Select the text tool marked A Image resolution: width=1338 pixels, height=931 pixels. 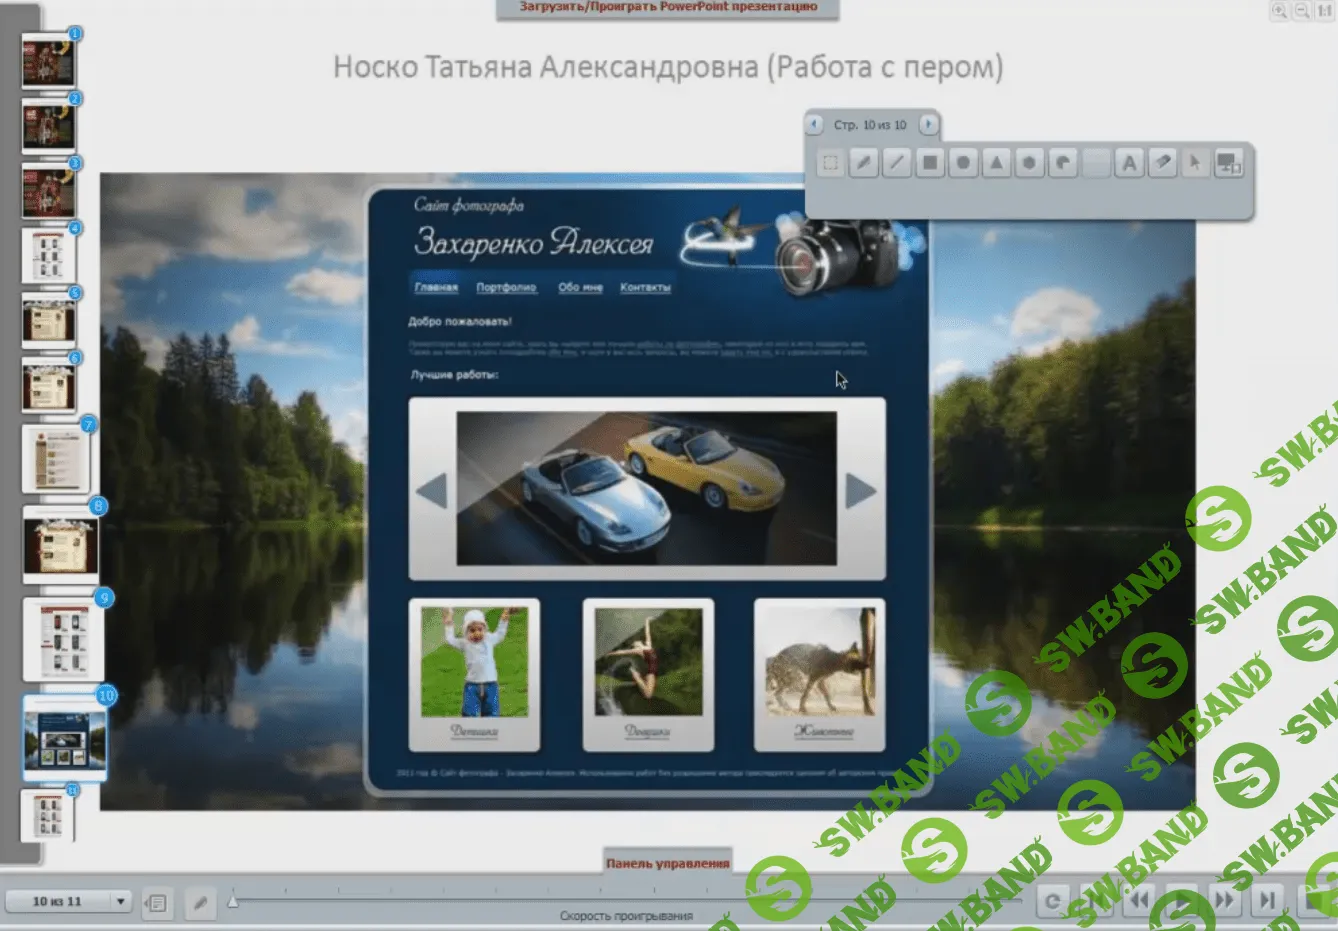click(x=1129, y=163)
